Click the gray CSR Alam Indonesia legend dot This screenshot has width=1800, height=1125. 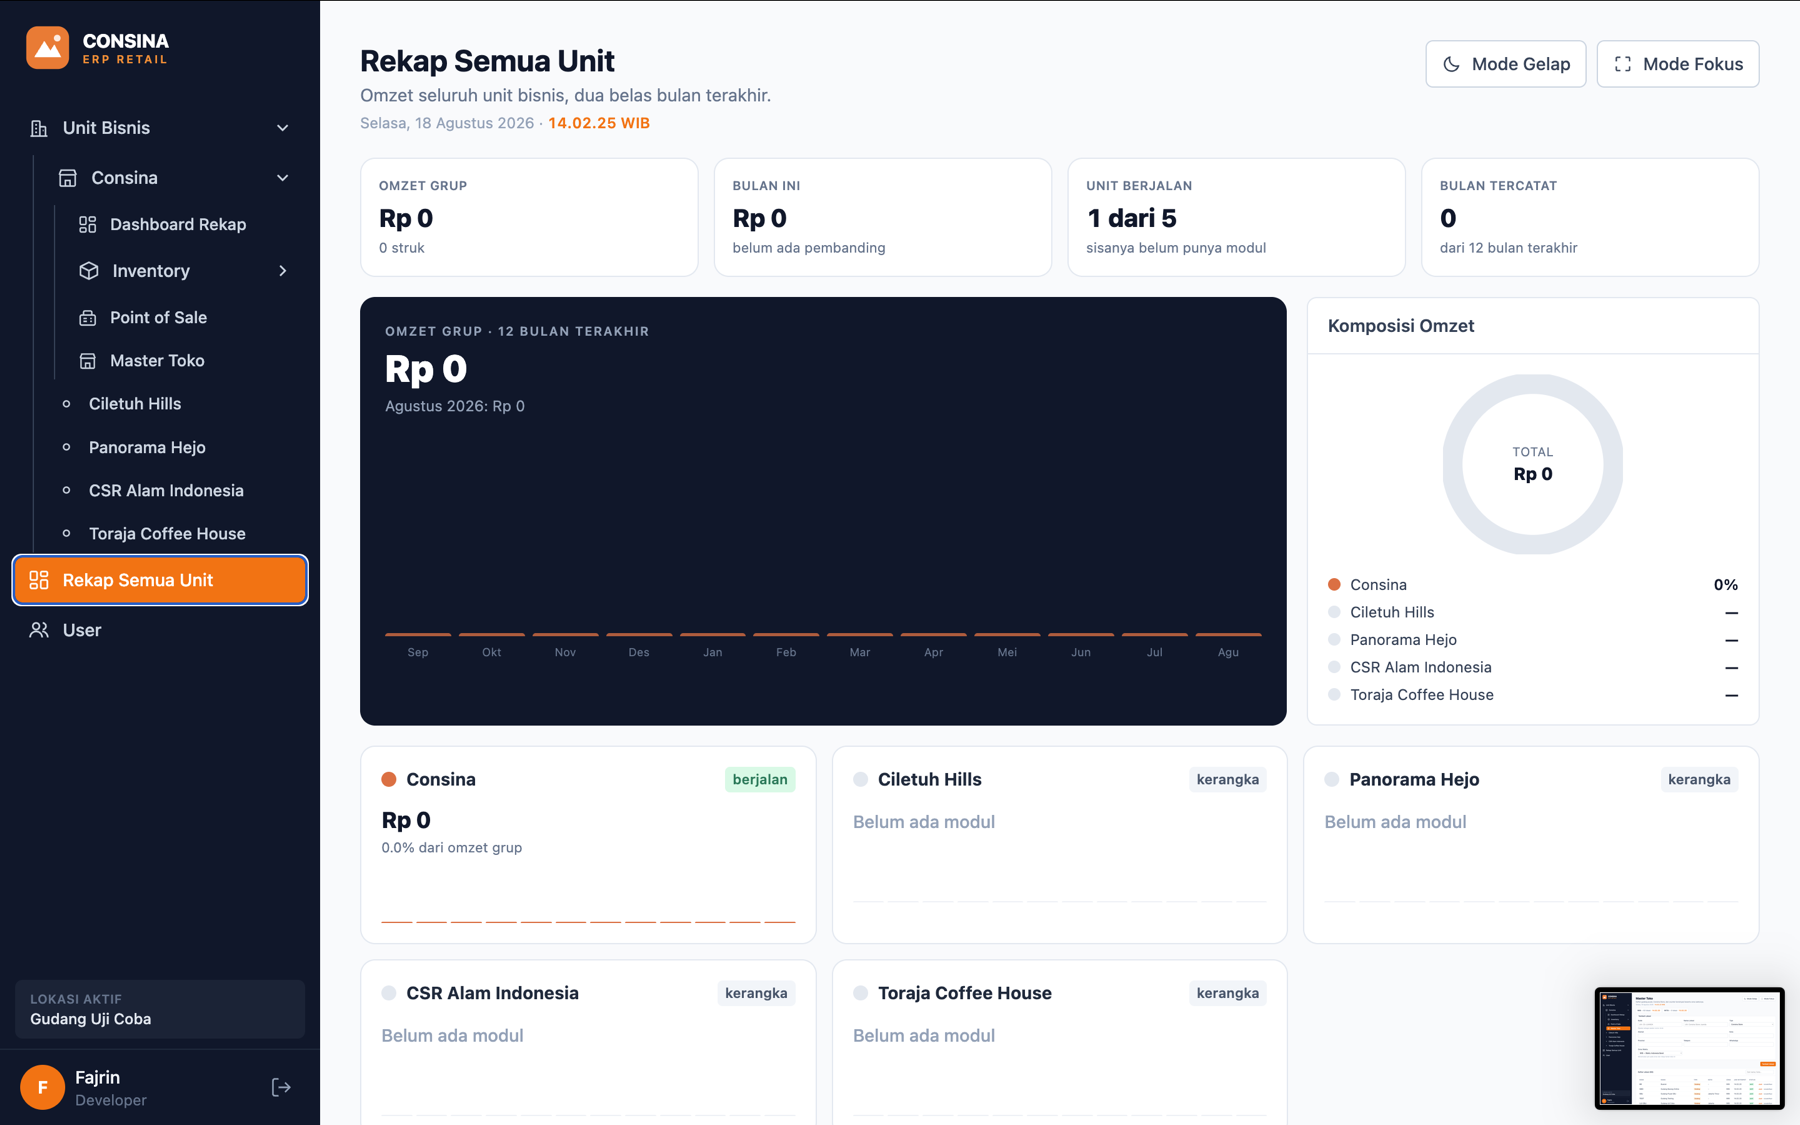click(1334, 667)
